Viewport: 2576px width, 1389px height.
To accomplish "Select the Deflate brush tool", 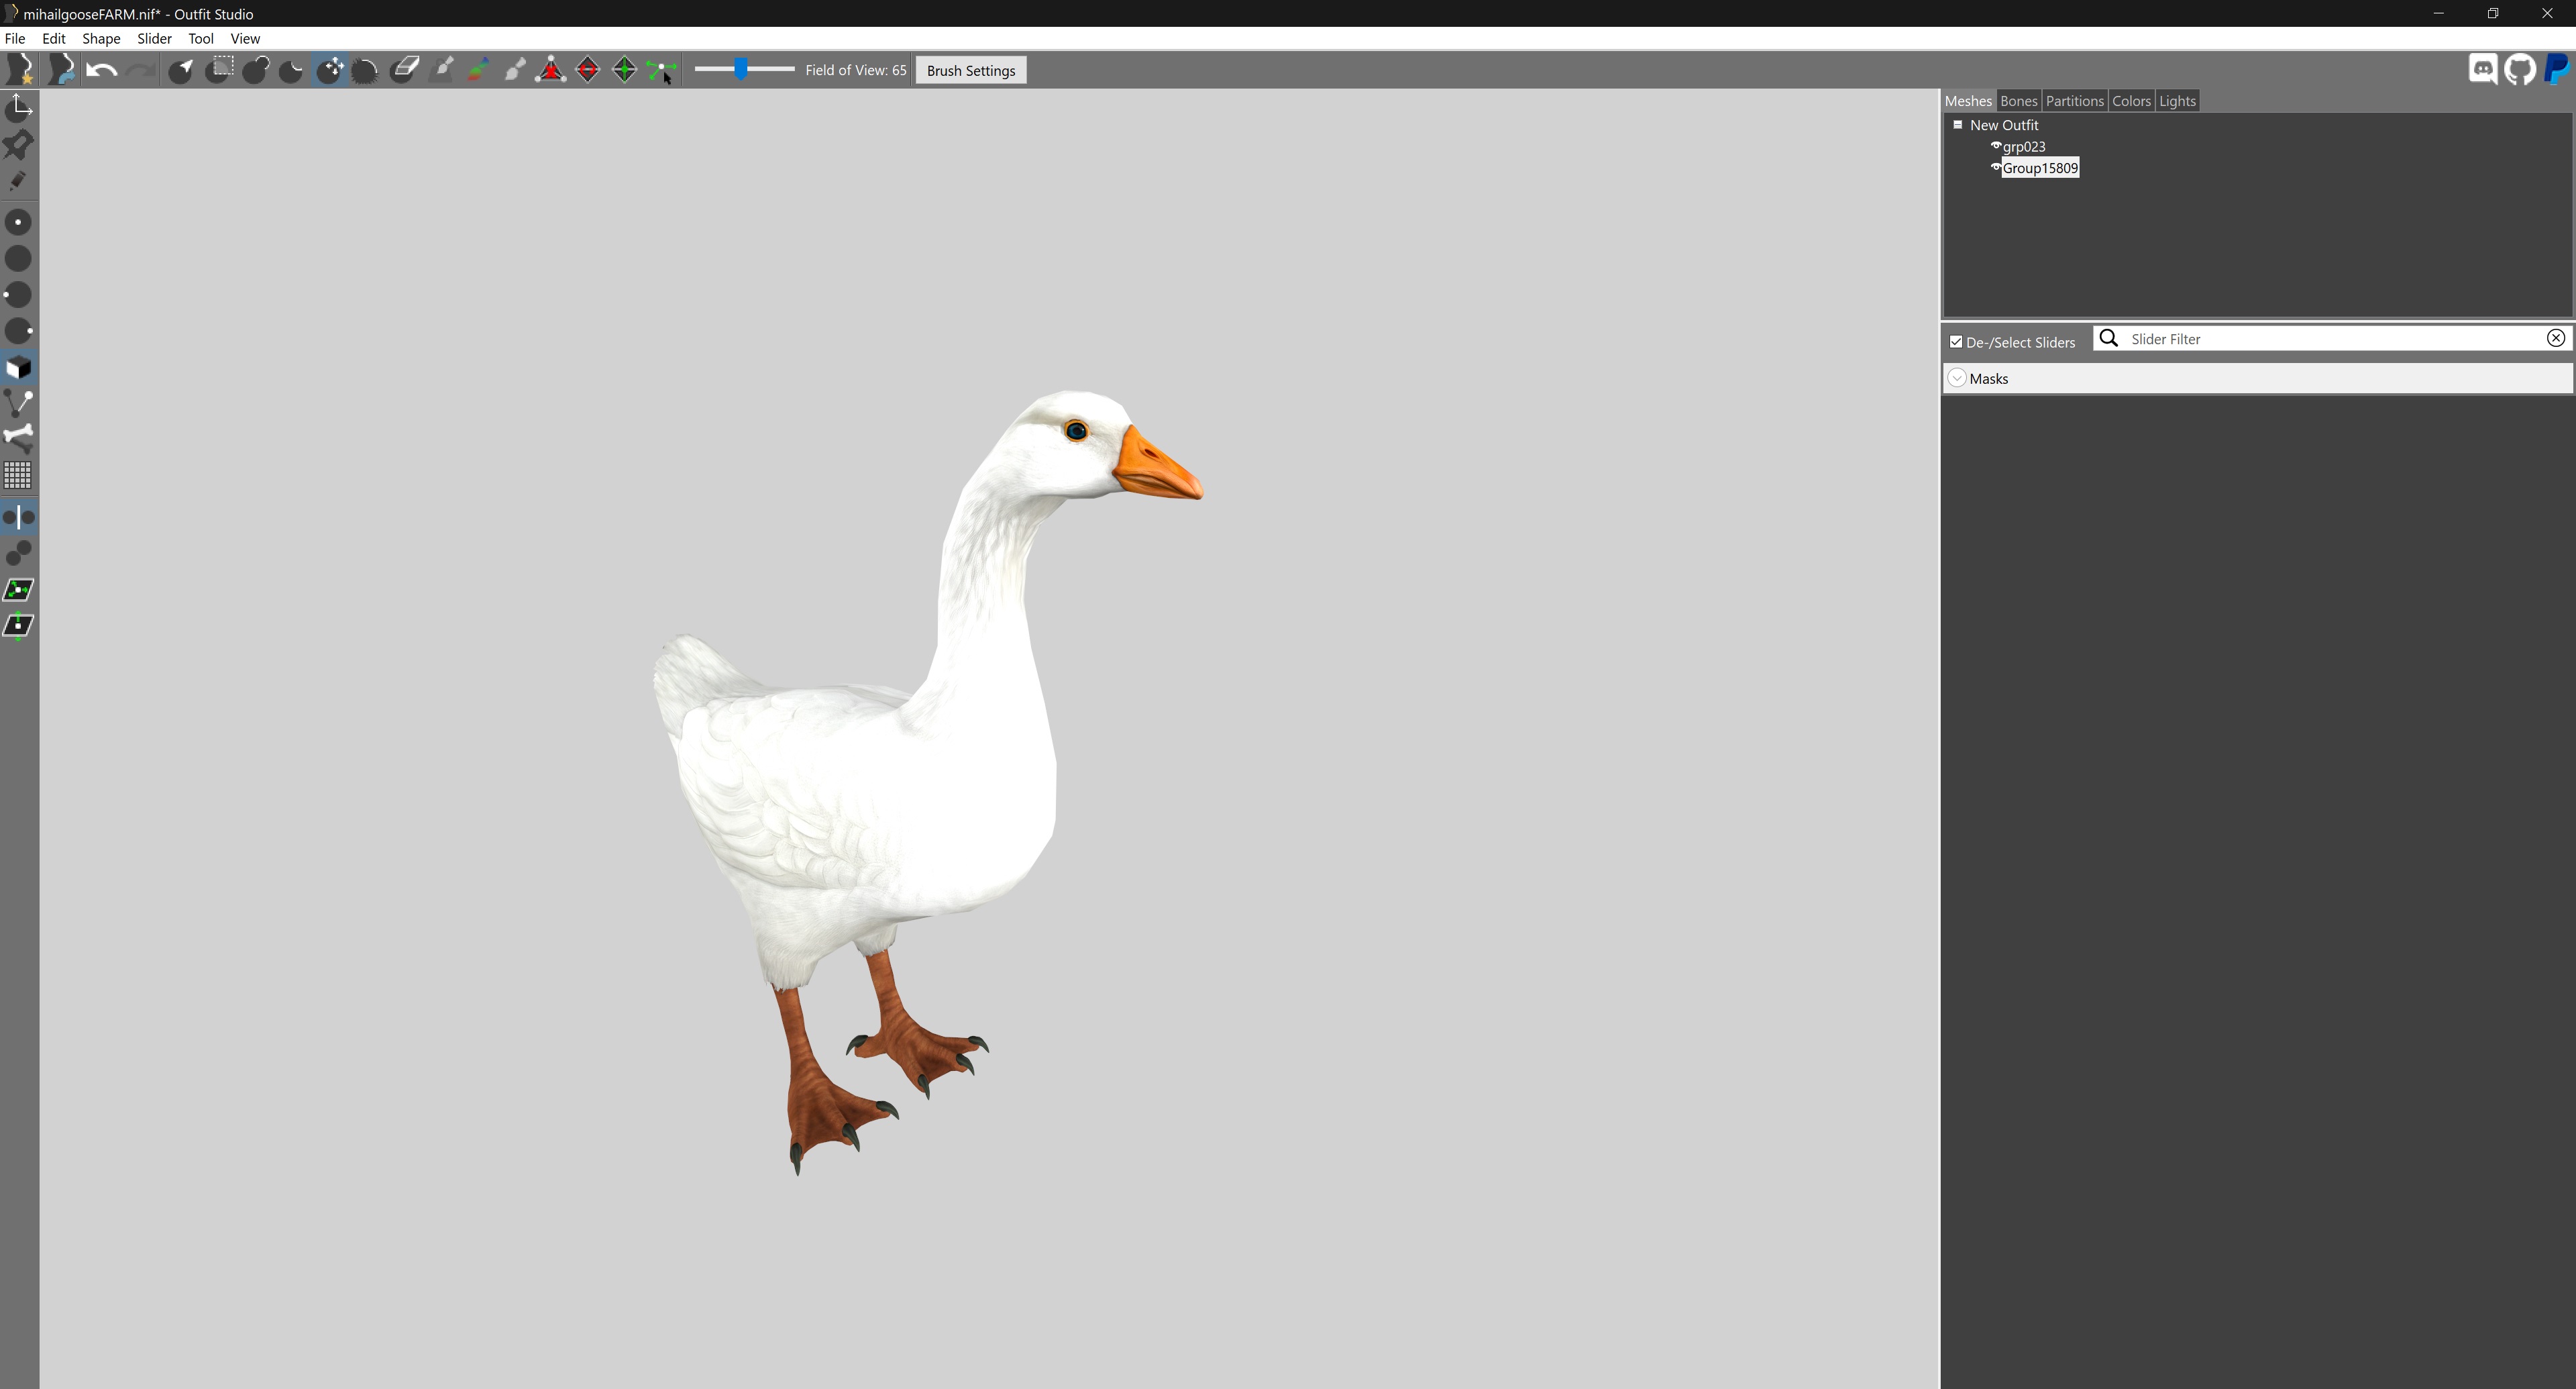I will pyautogui.click(x=292, y=70).
